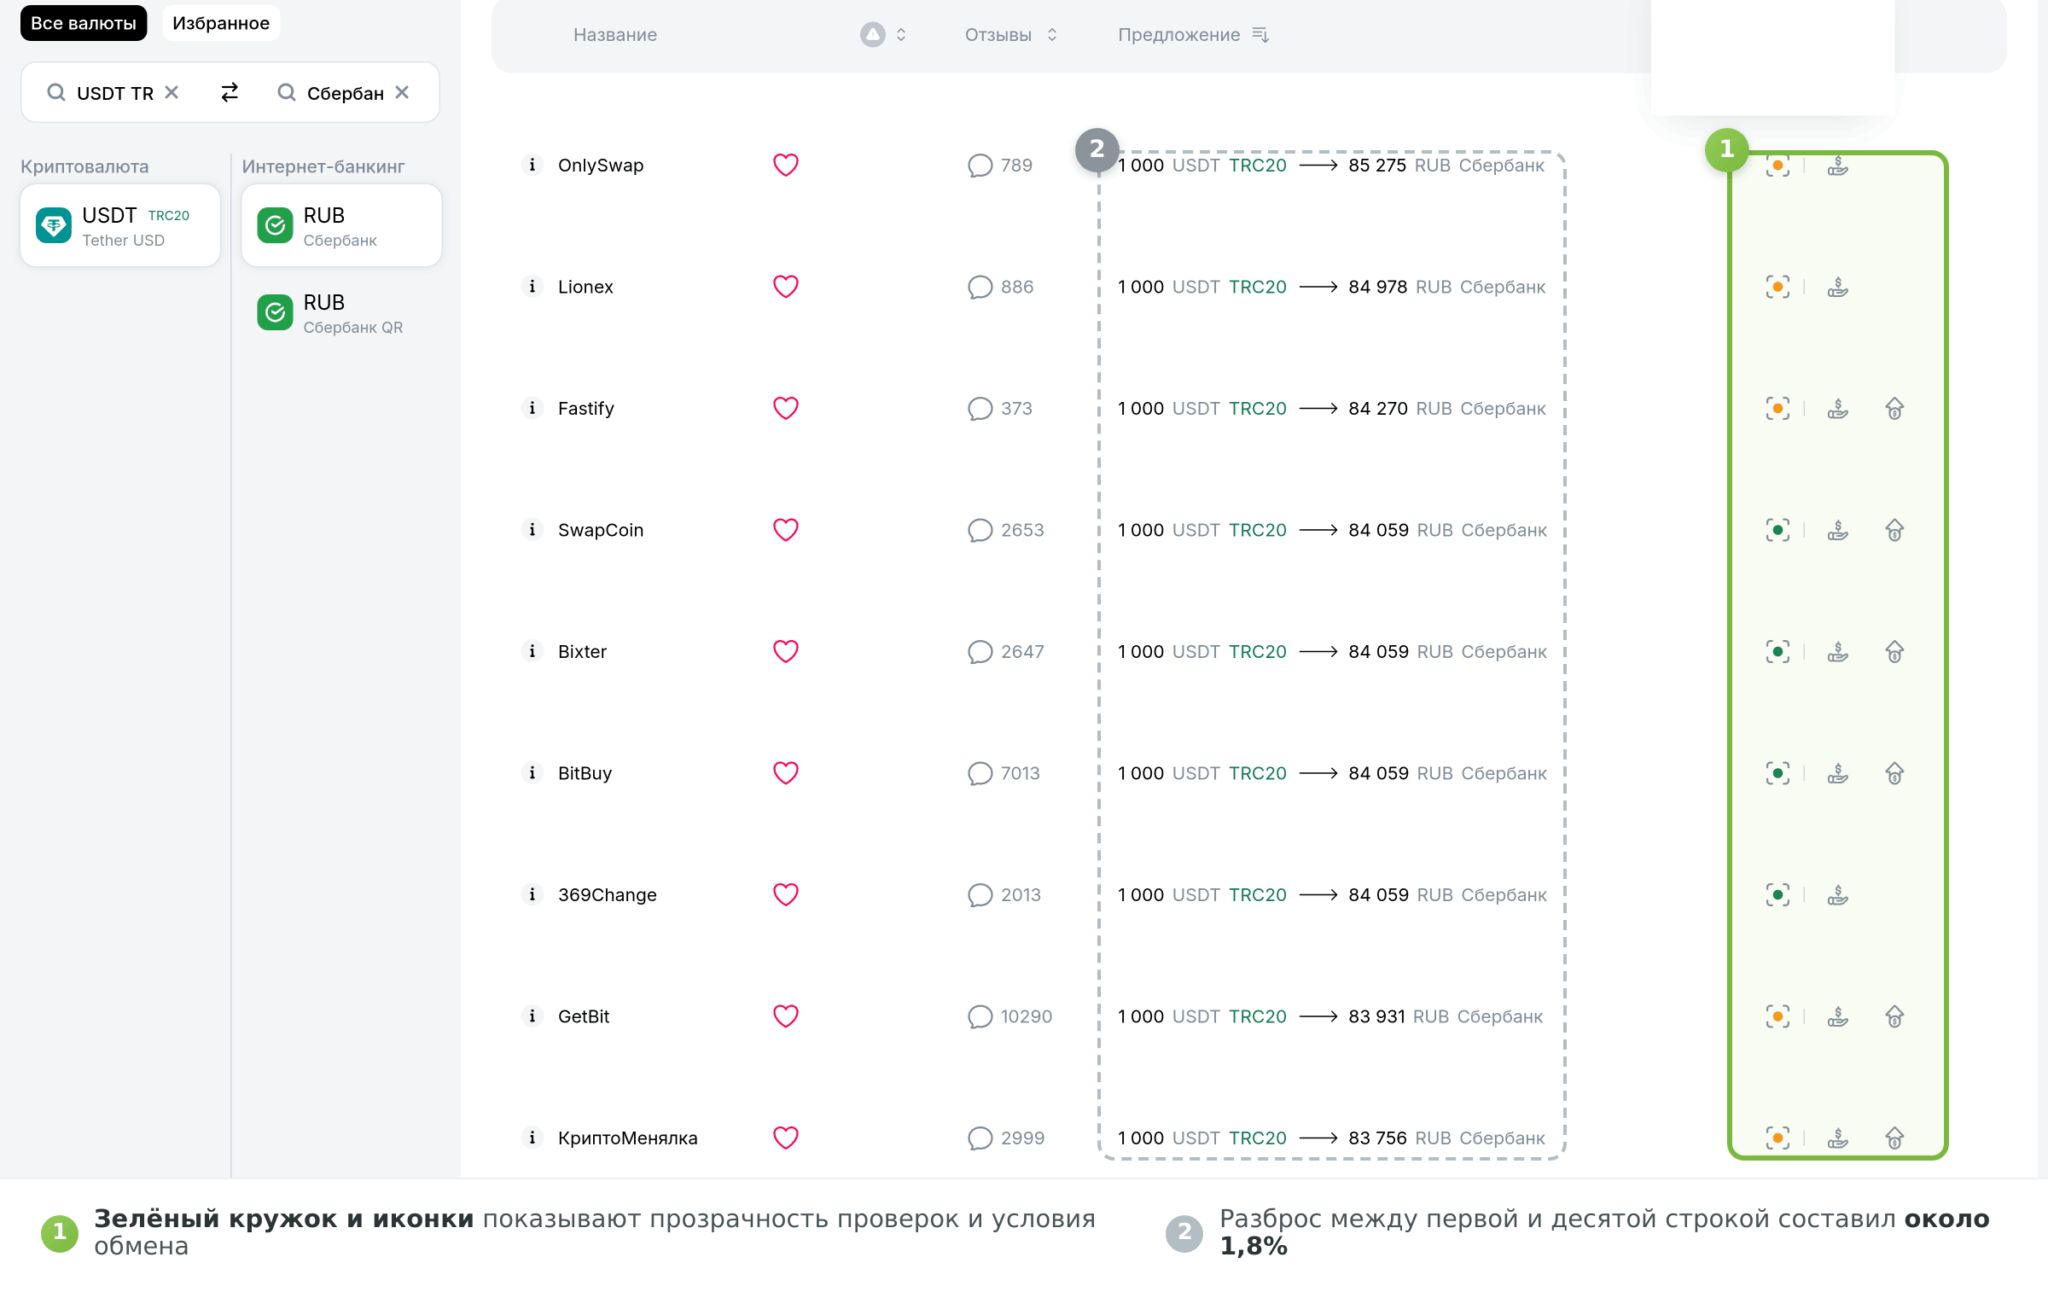This screenshot has width=2048, height=1292.
Task: Toggle the triangle status column sort arrows
Action: (901, 35)
